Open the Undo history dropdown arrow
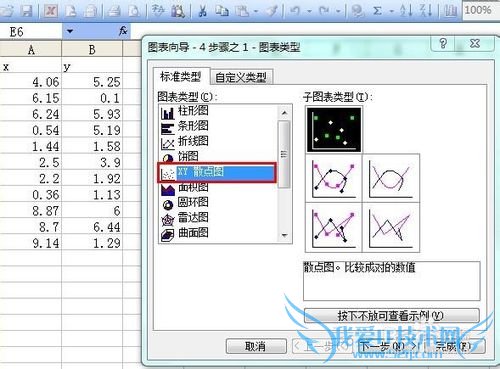This screenshot has height=369, width=500. 309,11
